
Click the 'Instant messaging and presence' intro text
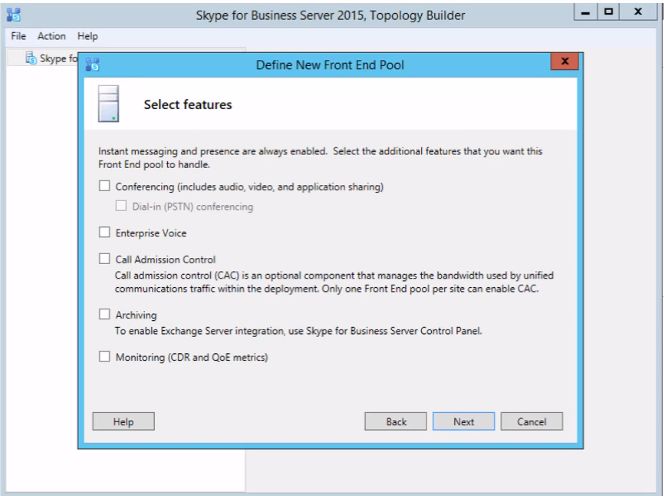(320, 158)
